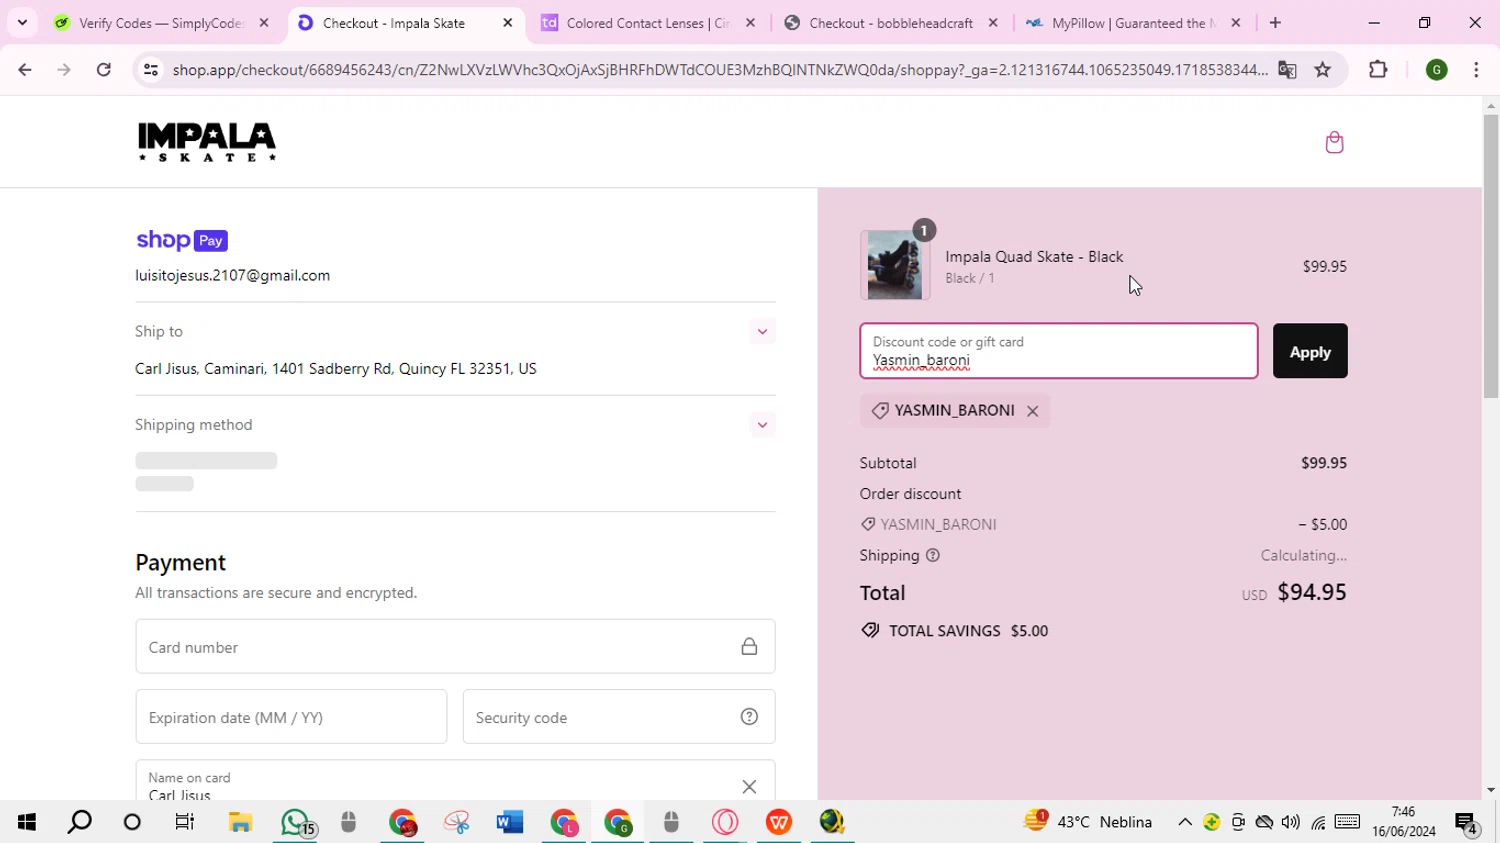The width and height of the screenshot is (1500, 843).
Task: Remove the YASMIN_BARONI discount tag
Action: click(x=1032, y=411)
